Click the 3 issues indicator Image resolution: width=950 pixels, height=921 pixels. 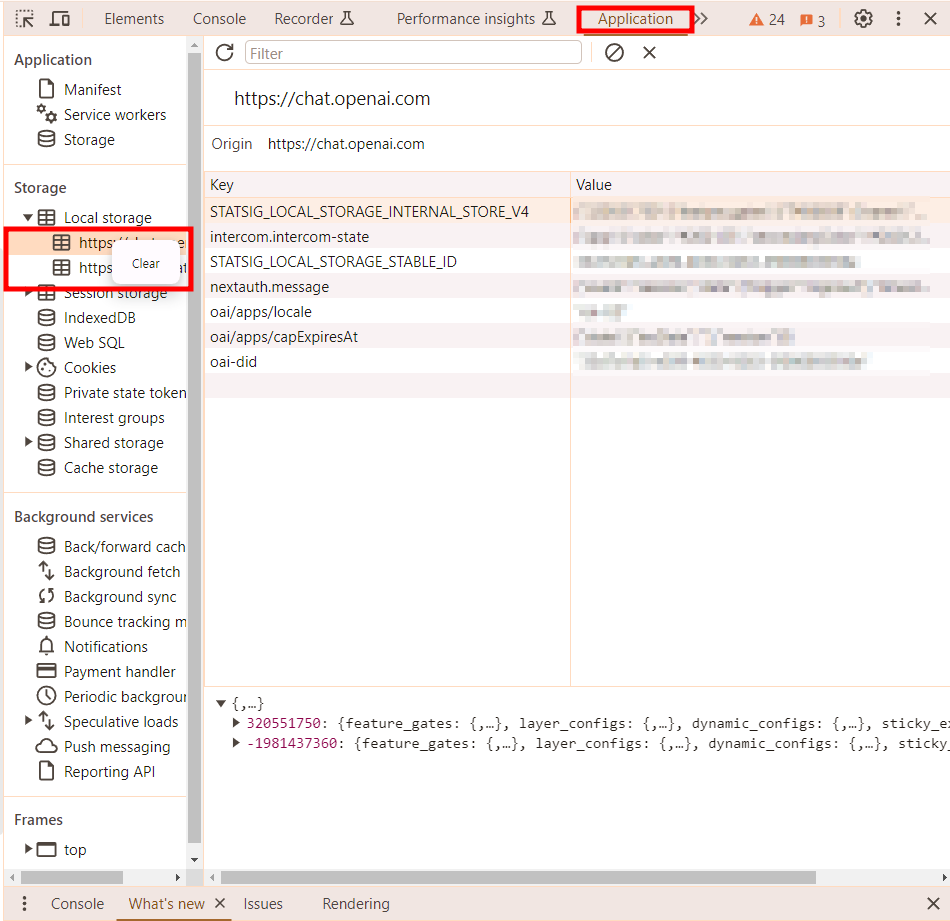[812, 21]
